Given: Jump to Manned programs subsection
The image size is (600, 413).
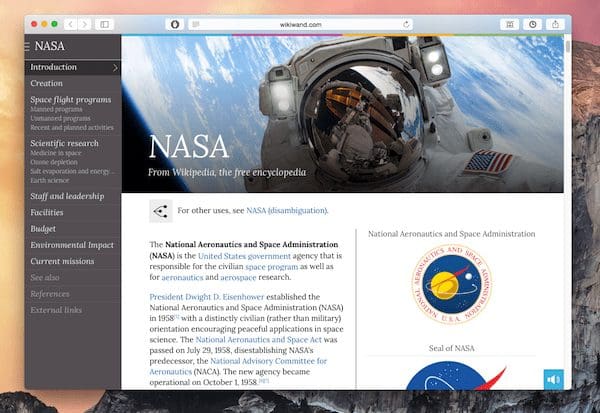Looking at the screenshot, I should point(56,109).
